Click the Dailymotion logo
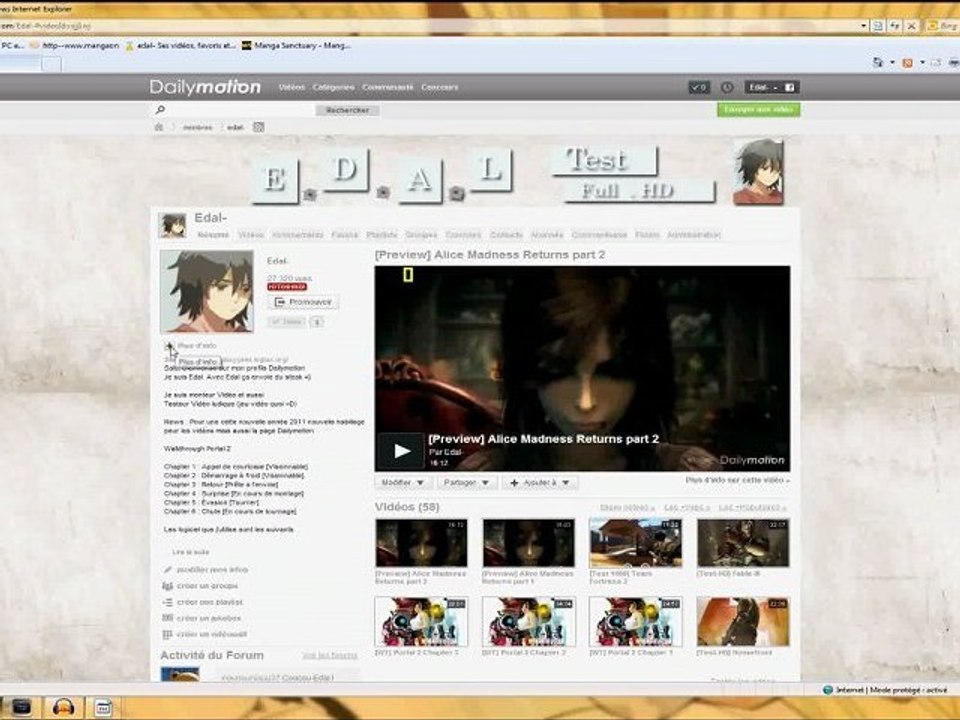This screenshot has height=720, width=960. pos(205,87)
